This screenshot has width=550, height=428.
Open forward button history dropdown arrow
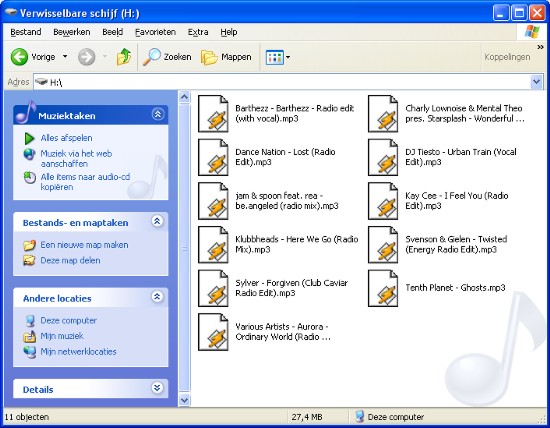tap(105, 56)
